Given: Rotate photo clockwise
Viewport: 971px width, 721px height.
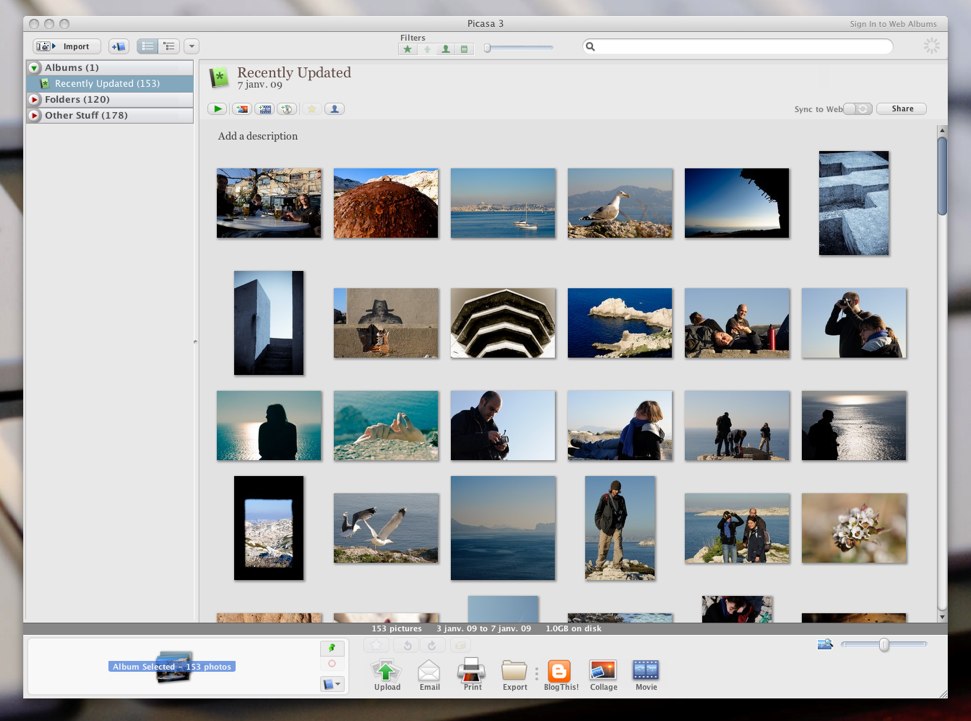Looking at the screenshot, I should pyautogui.click(x=432, y=645).
